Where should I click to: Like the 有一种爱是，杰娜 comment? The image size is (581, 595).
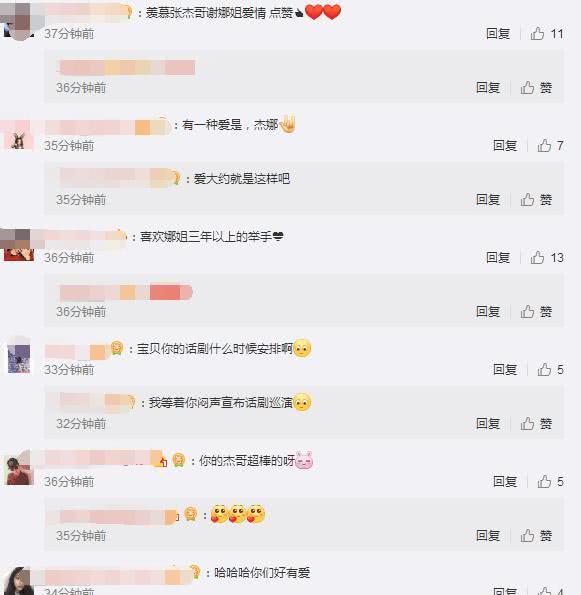tap(550, 146)
